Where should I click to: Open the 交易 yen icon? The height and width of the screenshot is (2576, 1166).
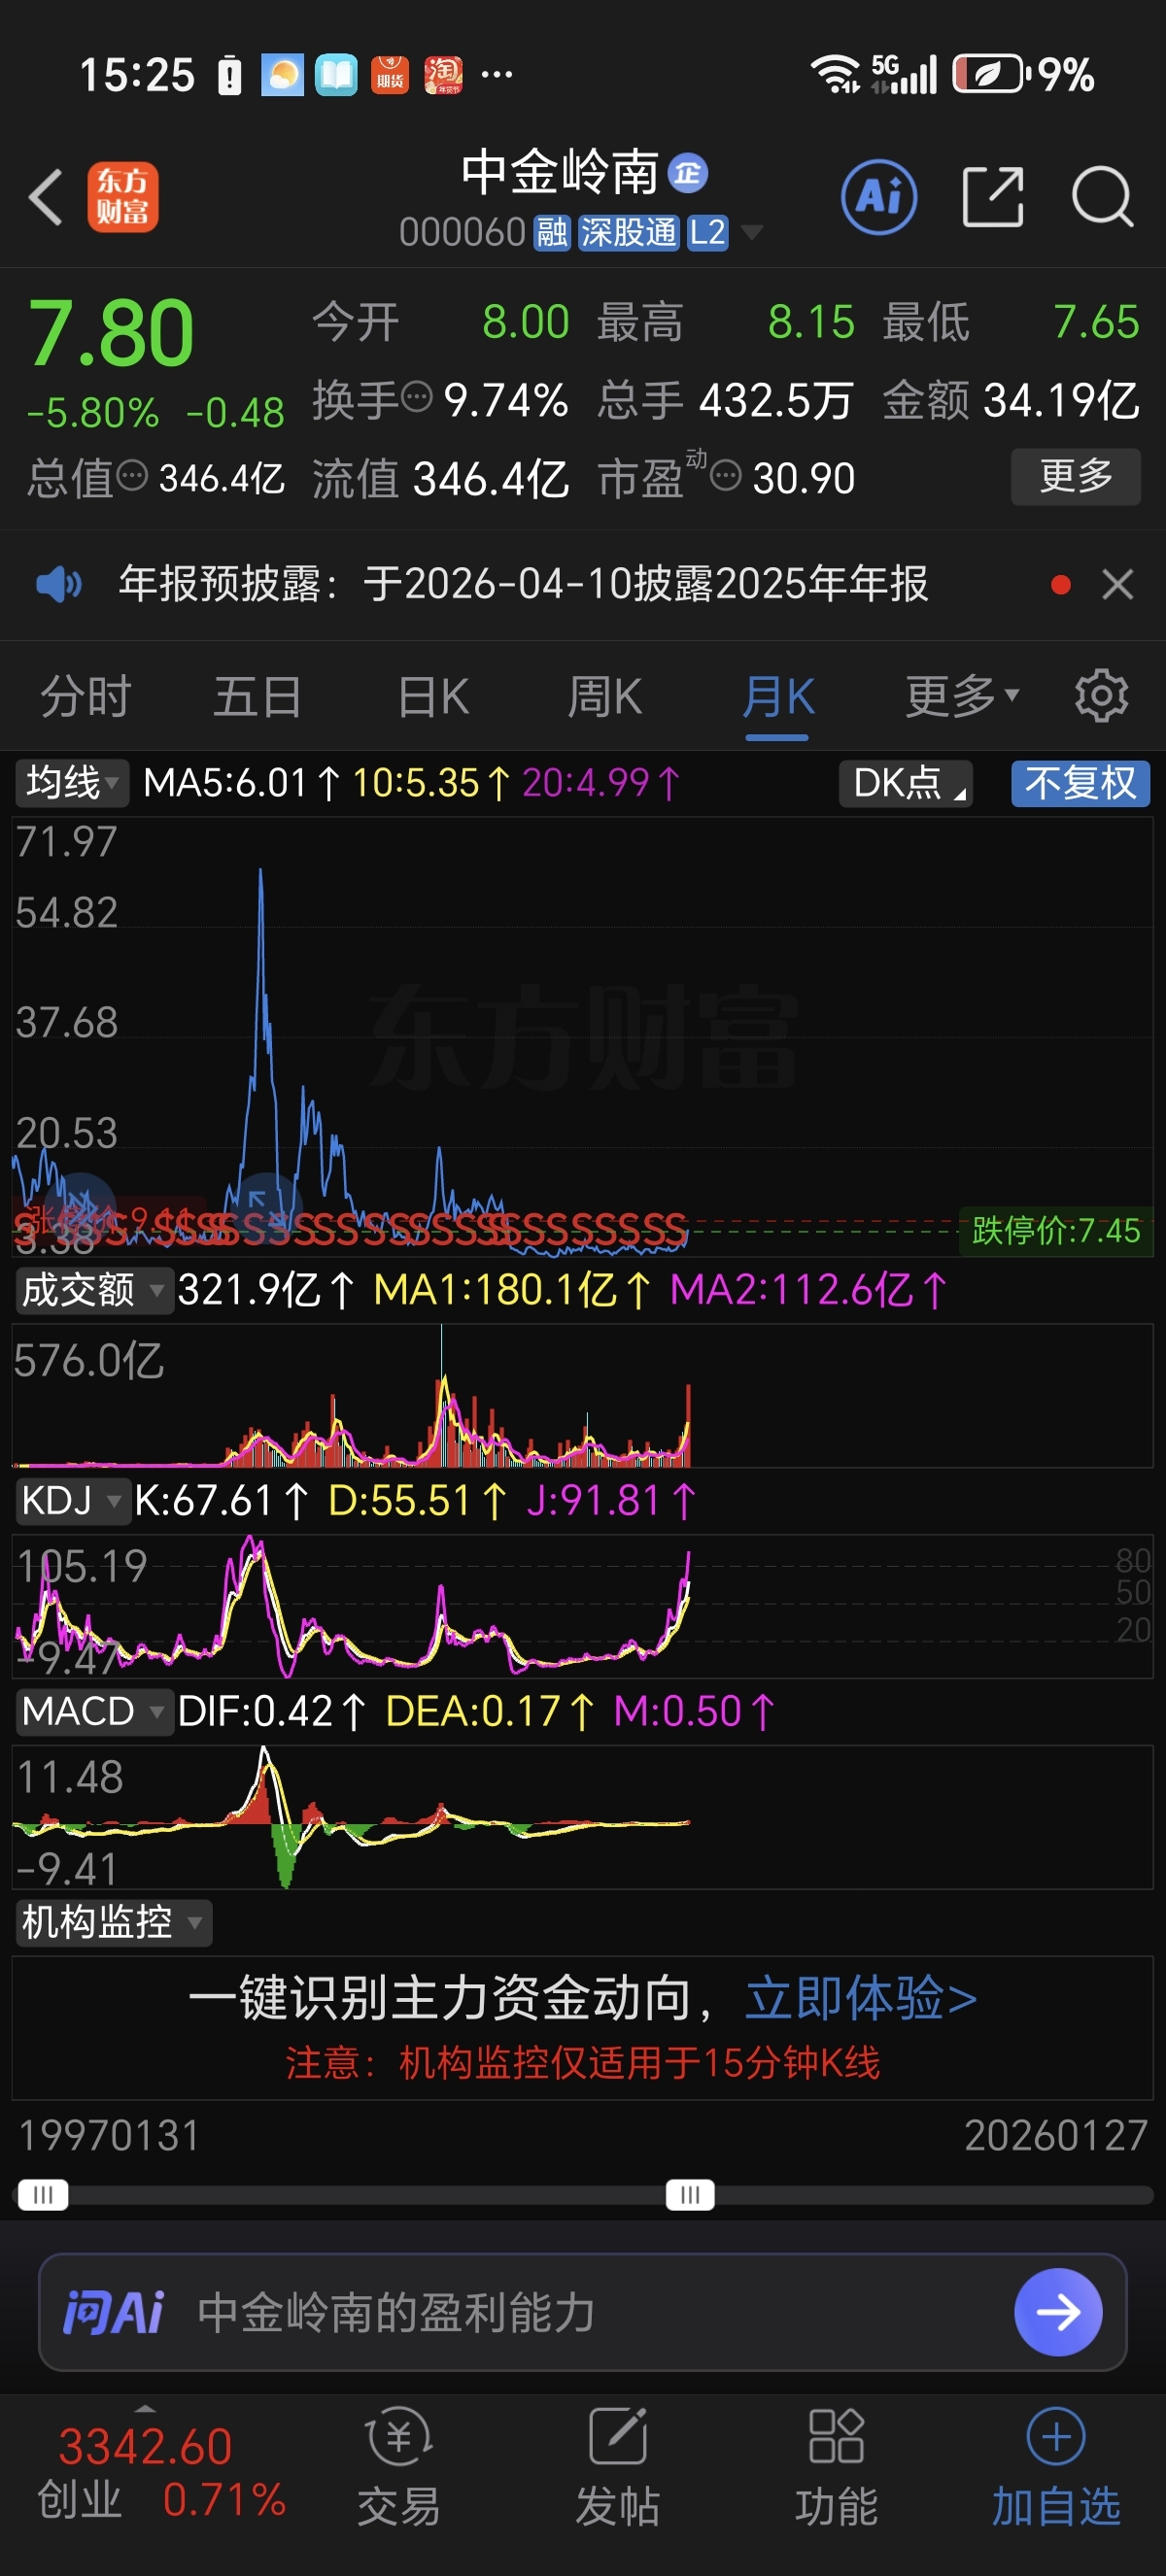pos(399,2437)
